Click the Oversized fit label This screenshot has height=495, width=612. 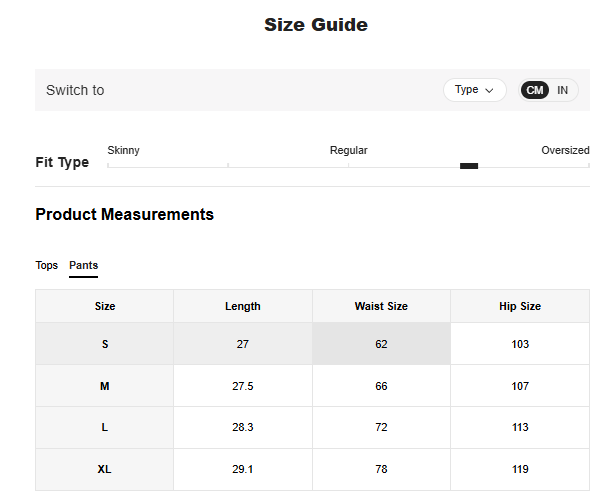click(x=565, y=150)
